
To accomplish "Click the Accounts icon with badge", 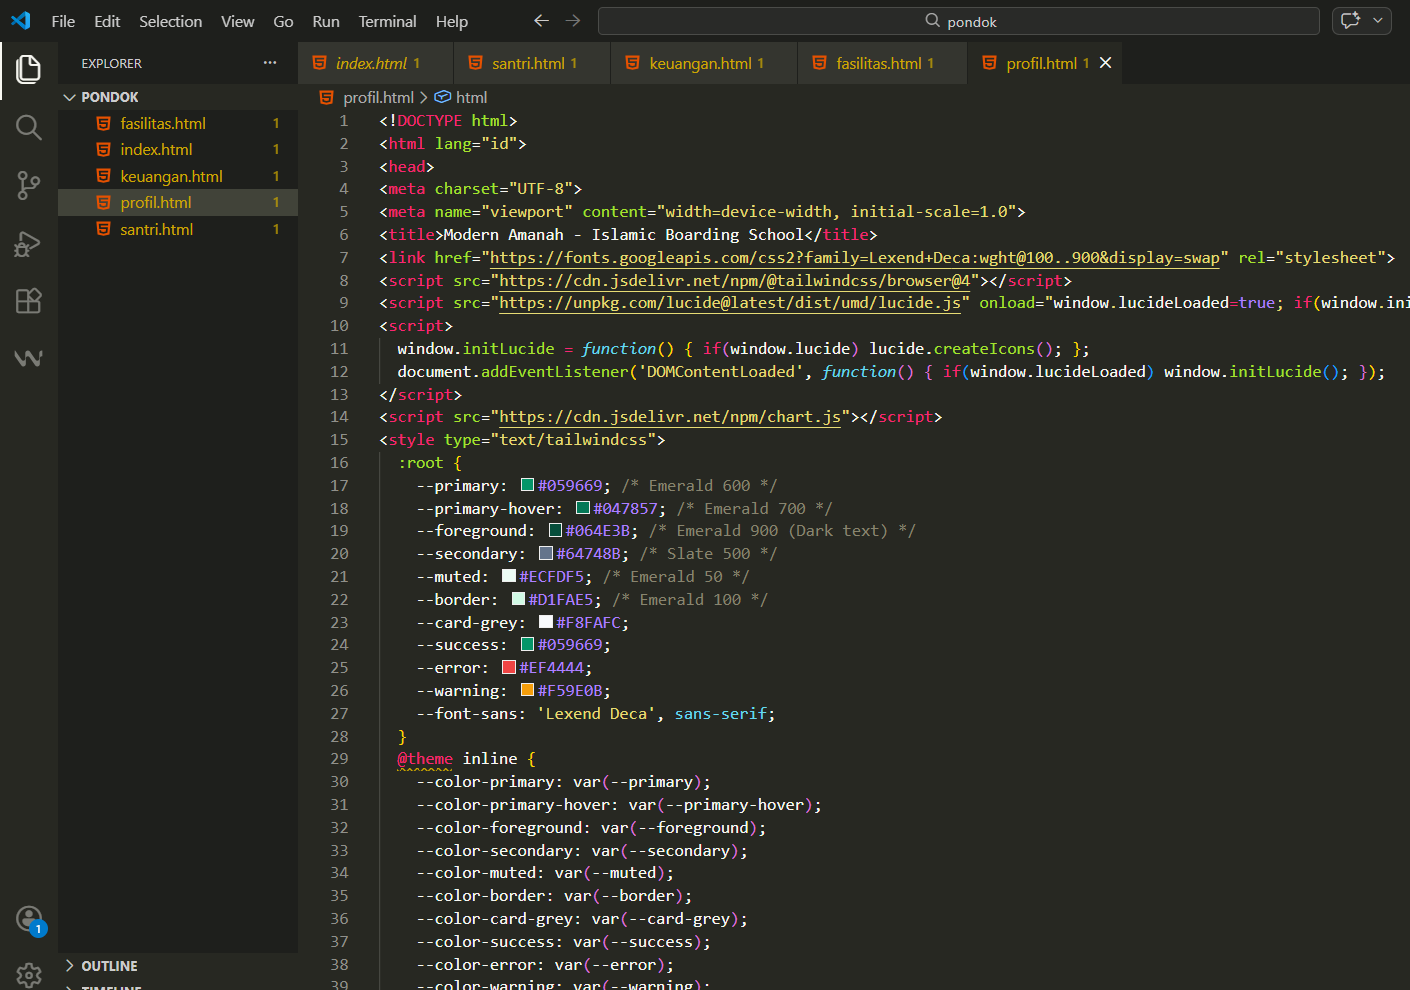I will [x=29, y=919].
